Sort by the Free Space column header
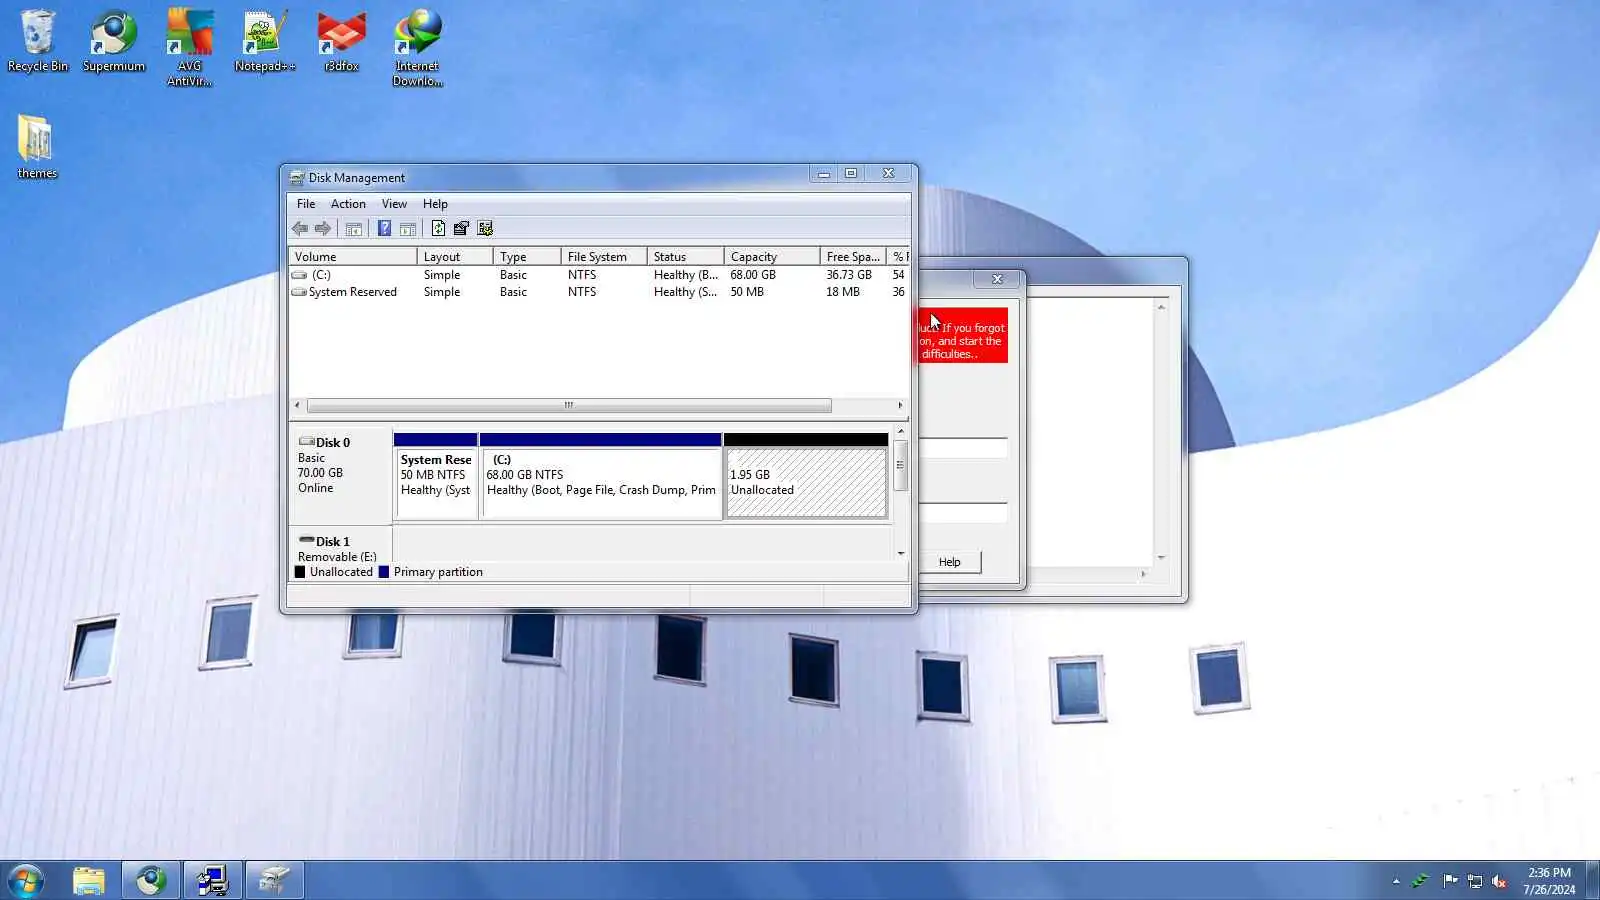 pos(853,257)
